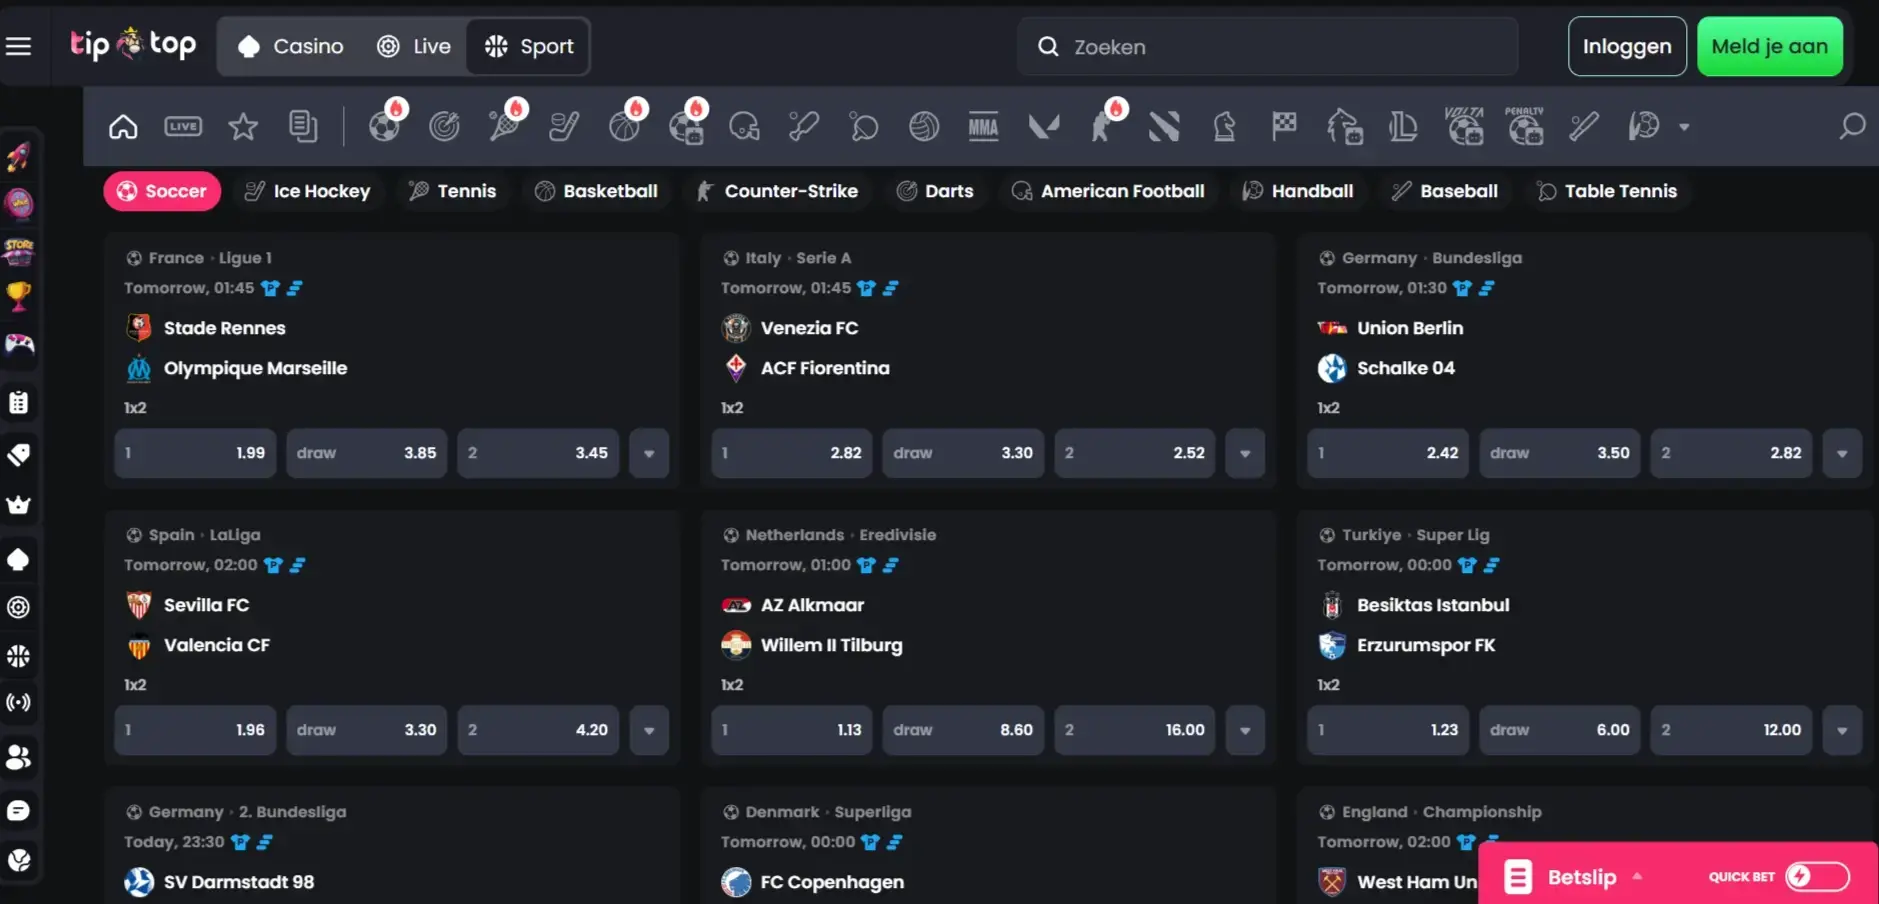Expand the Betslip panel

point(1575,877)
